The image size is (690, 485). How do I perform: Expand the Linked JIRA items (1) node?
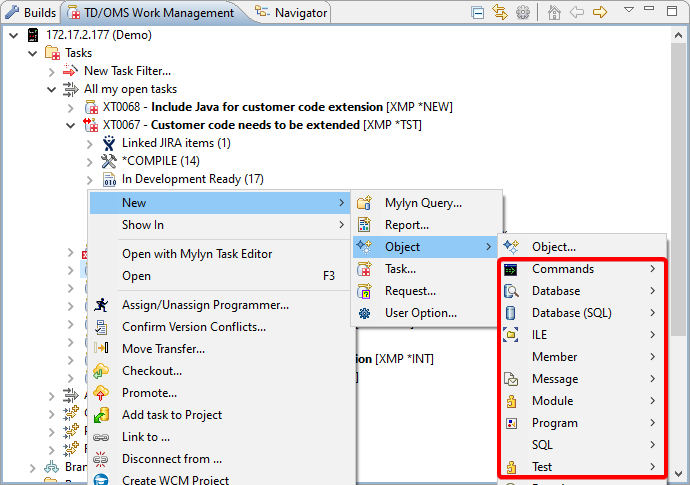tap(90, 143)
